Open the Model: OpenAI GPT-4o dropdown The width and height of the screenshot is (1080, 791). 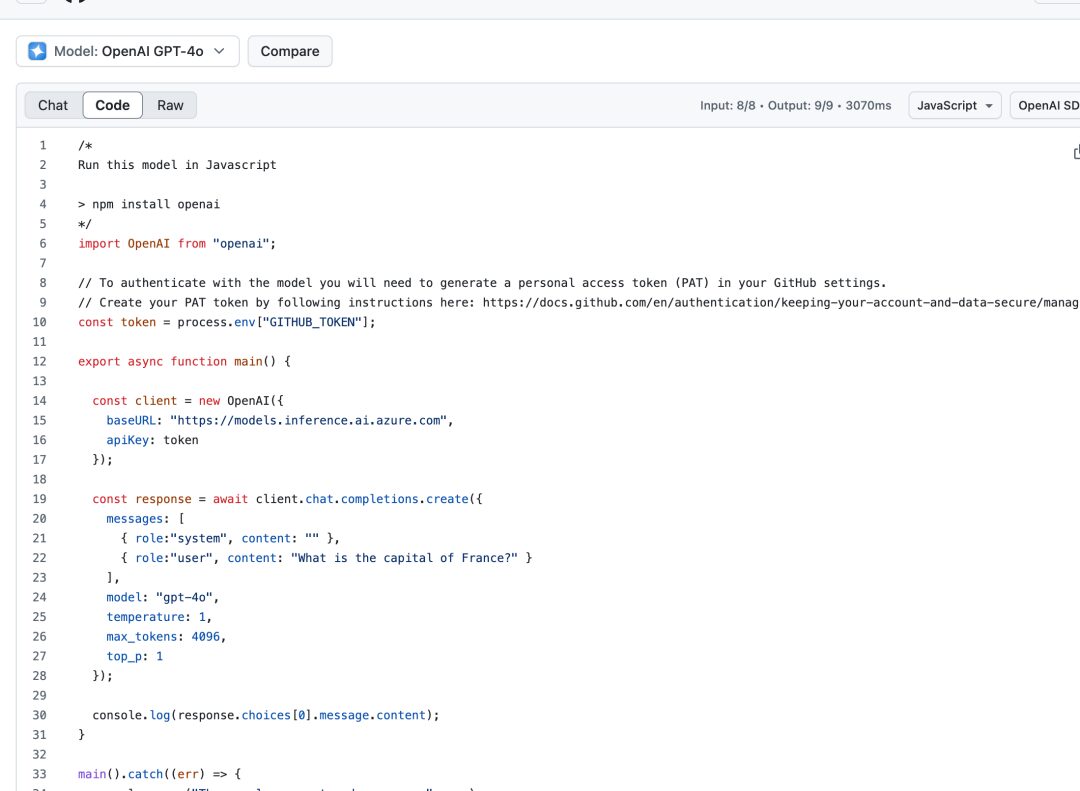coord(127,51)
